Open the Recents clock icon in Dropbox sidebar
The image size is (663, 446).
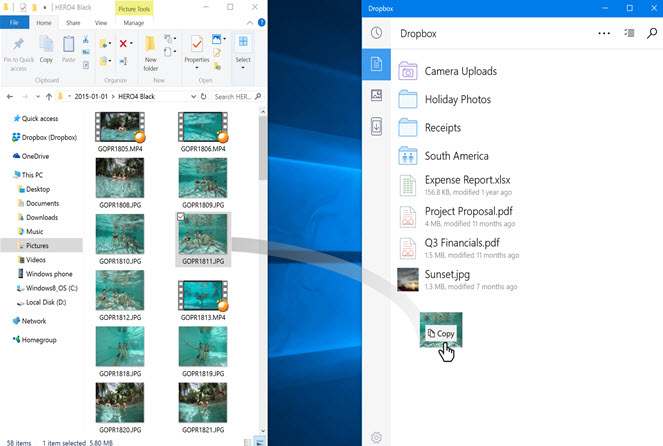[376, 33]
